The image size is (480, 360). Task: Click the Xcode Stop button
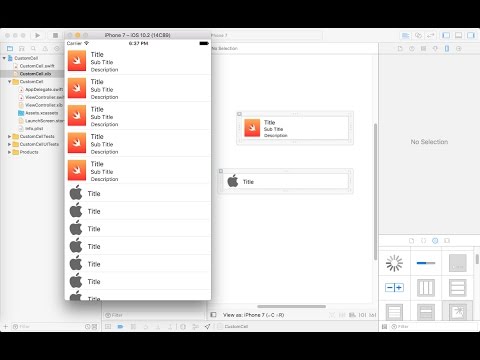coord(55,35)
